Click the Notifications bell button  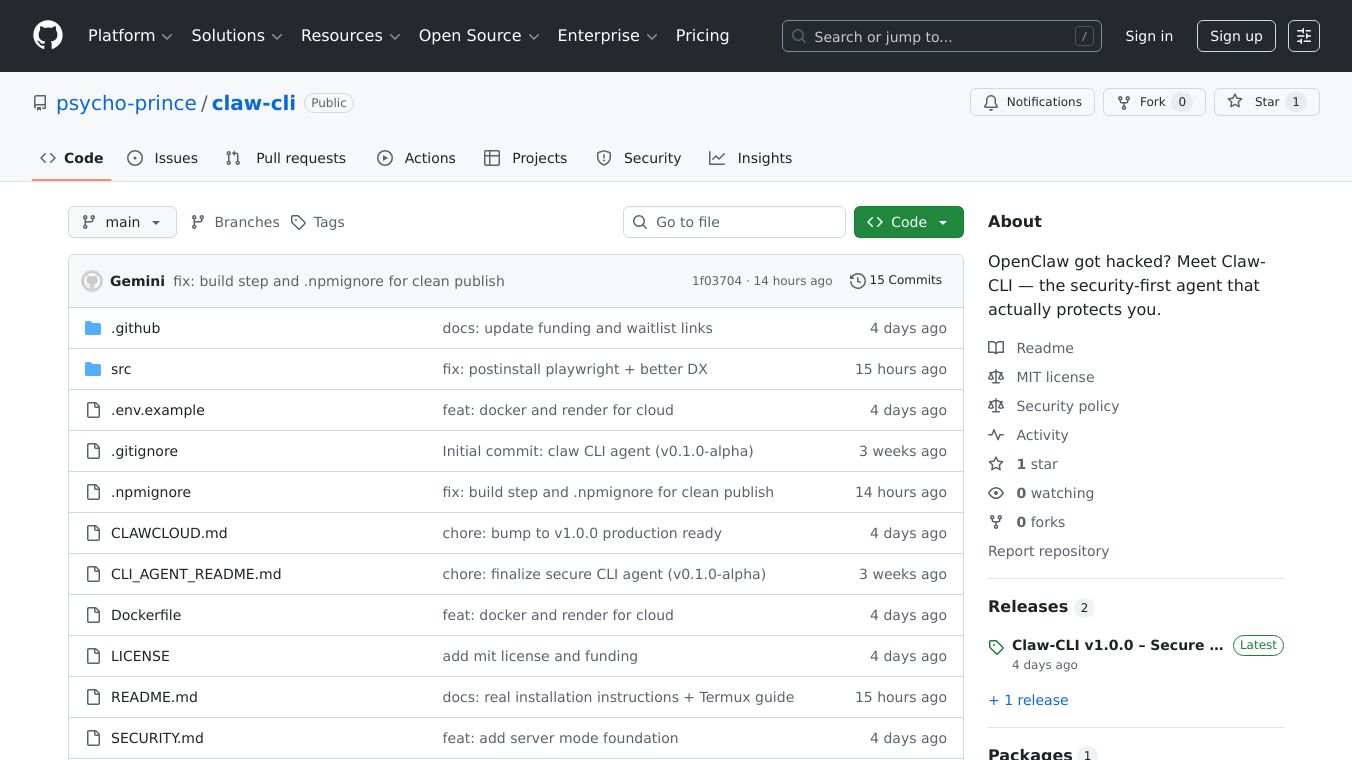point(1032,102)
